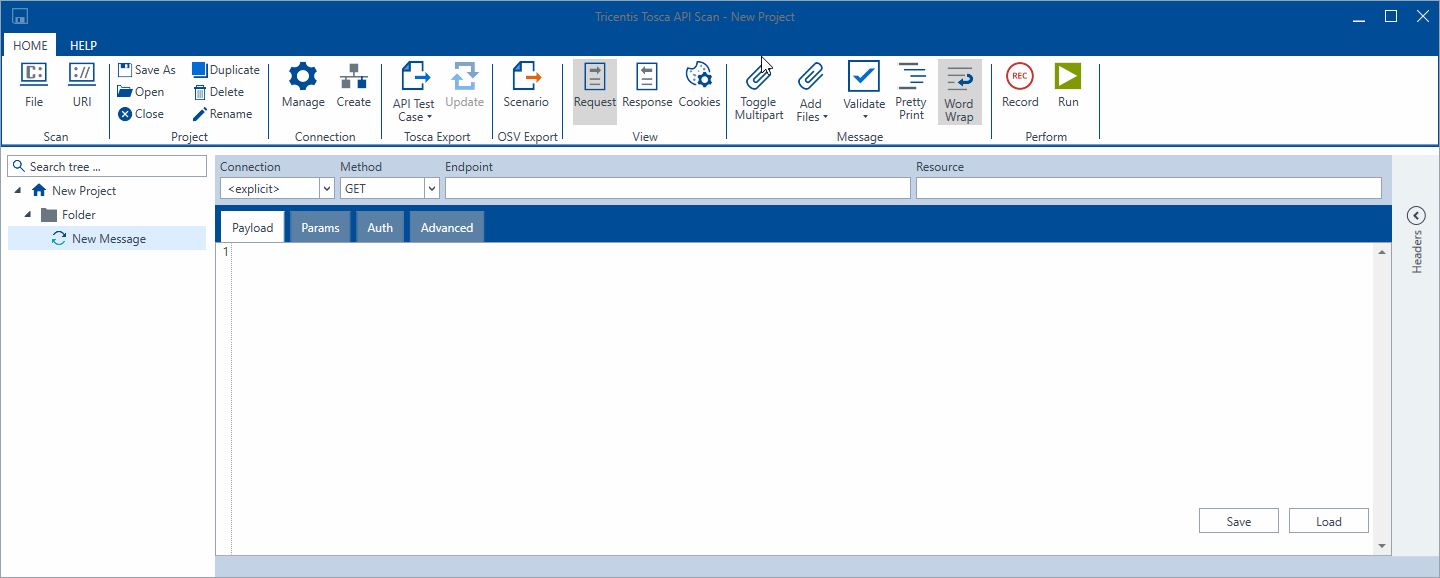The width and height of the screenshot is (1440, 578).
Task: Toggle Word Wrap option
Action: click(959, 91)
